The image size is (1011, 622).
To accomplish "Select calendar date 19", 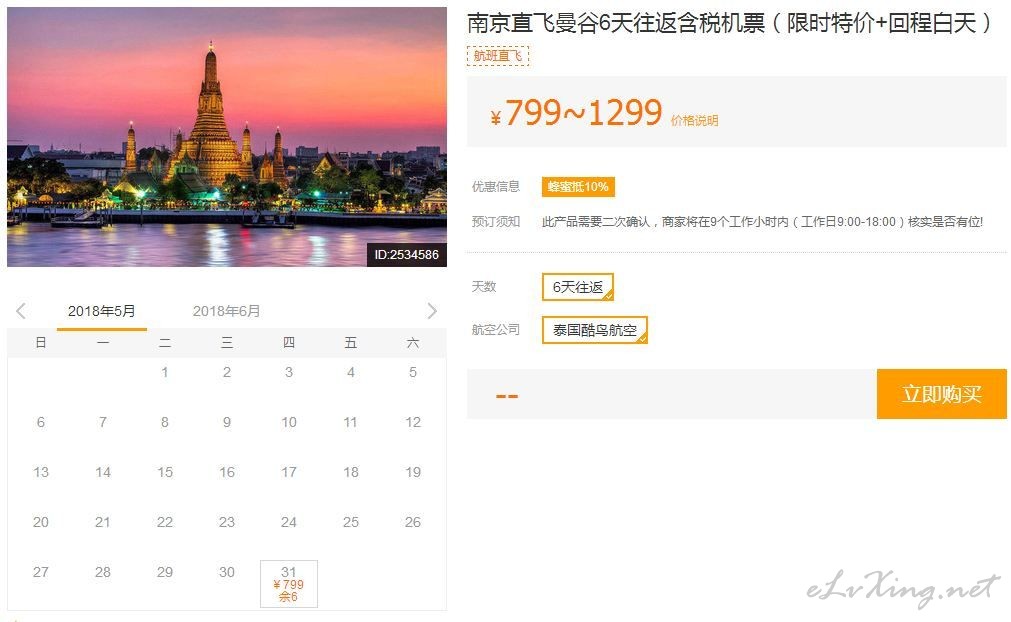I will (413, 472).
